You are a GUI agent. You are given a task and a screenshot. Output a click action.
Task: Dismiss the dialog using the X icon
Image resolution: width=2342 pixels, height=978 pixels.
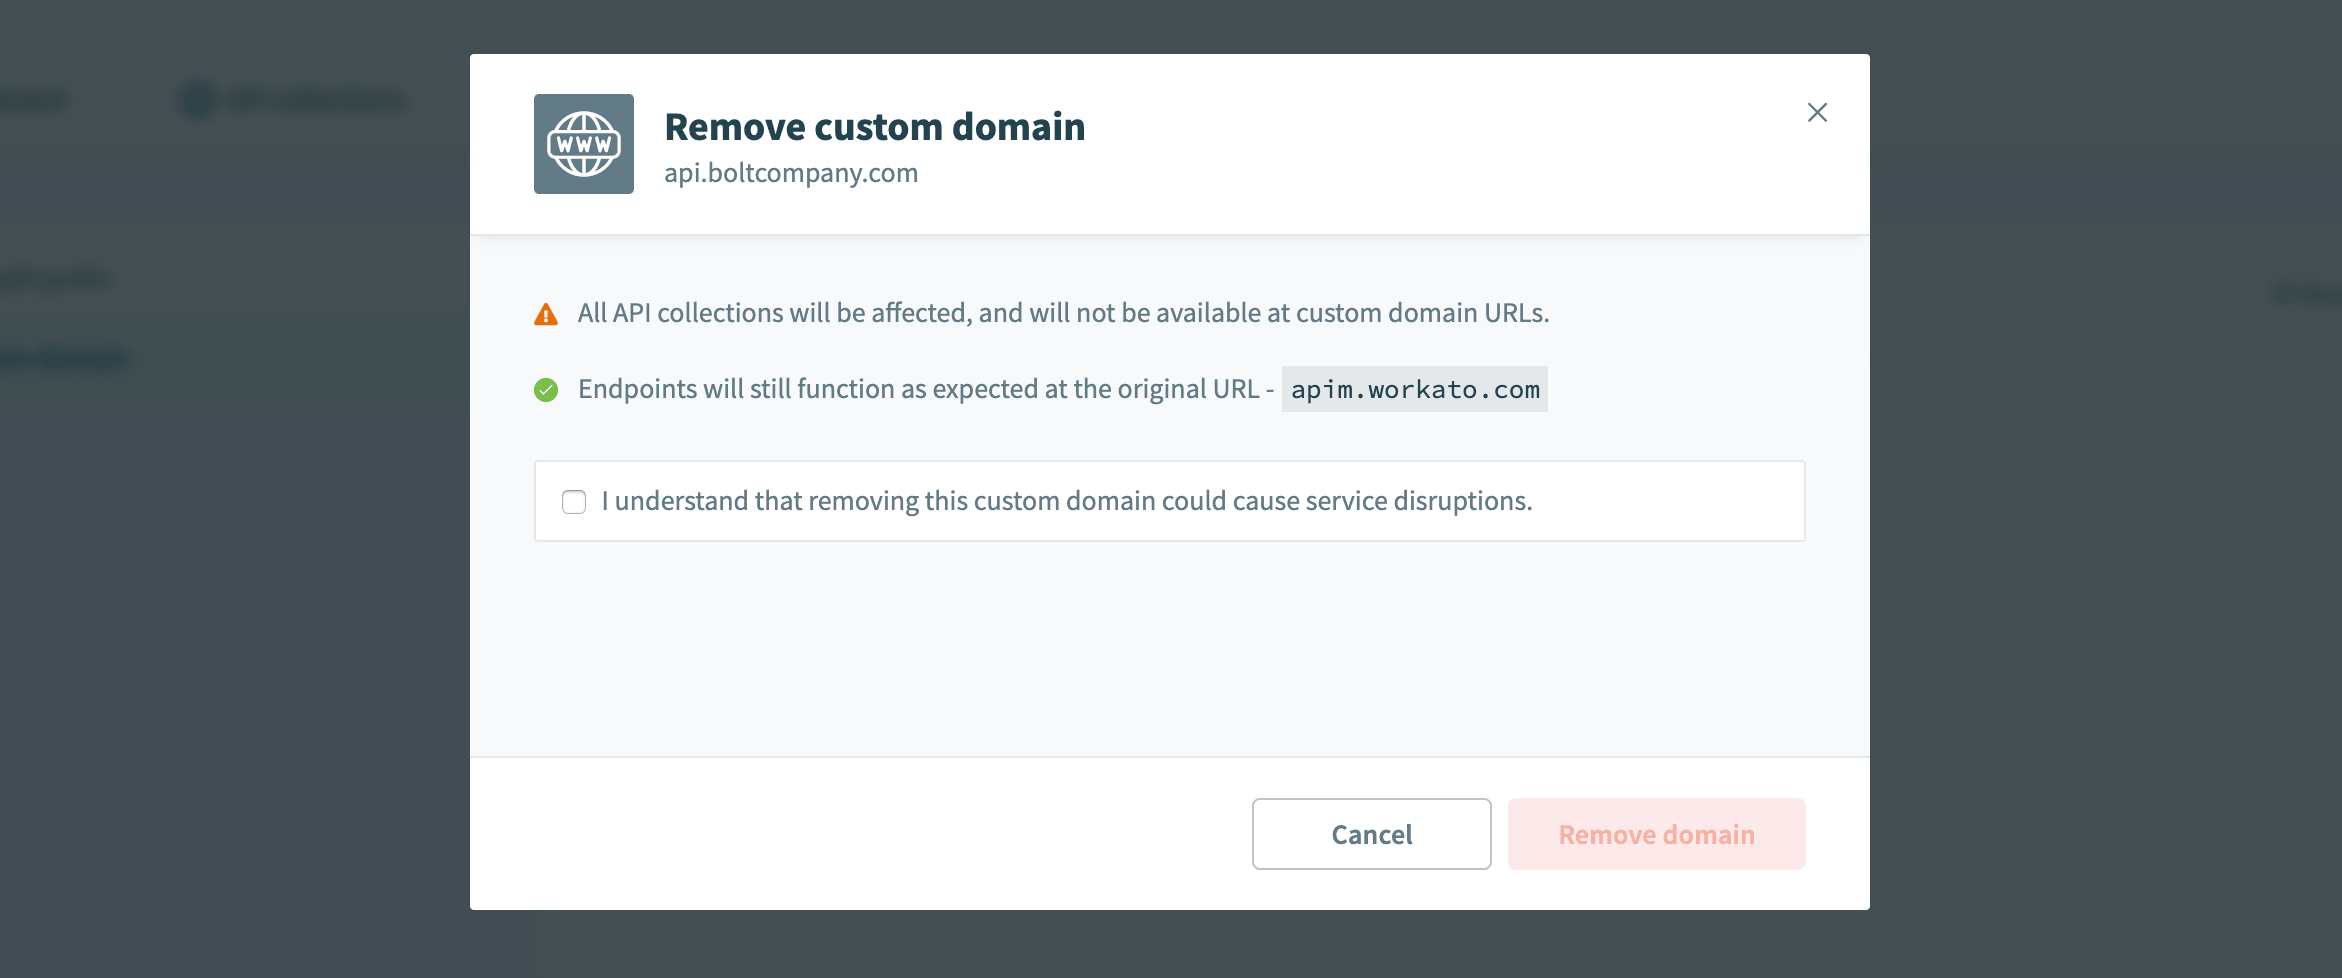point(1817,112)
